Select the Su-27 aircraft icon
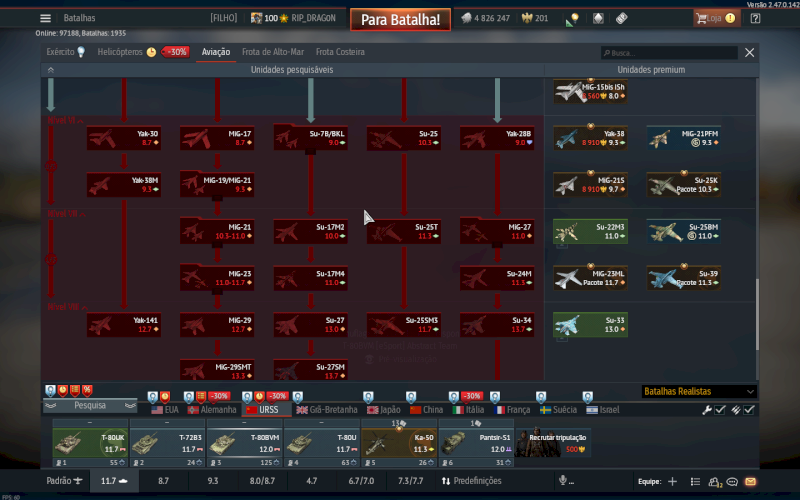Screen dimensions: 800x500 311,324
